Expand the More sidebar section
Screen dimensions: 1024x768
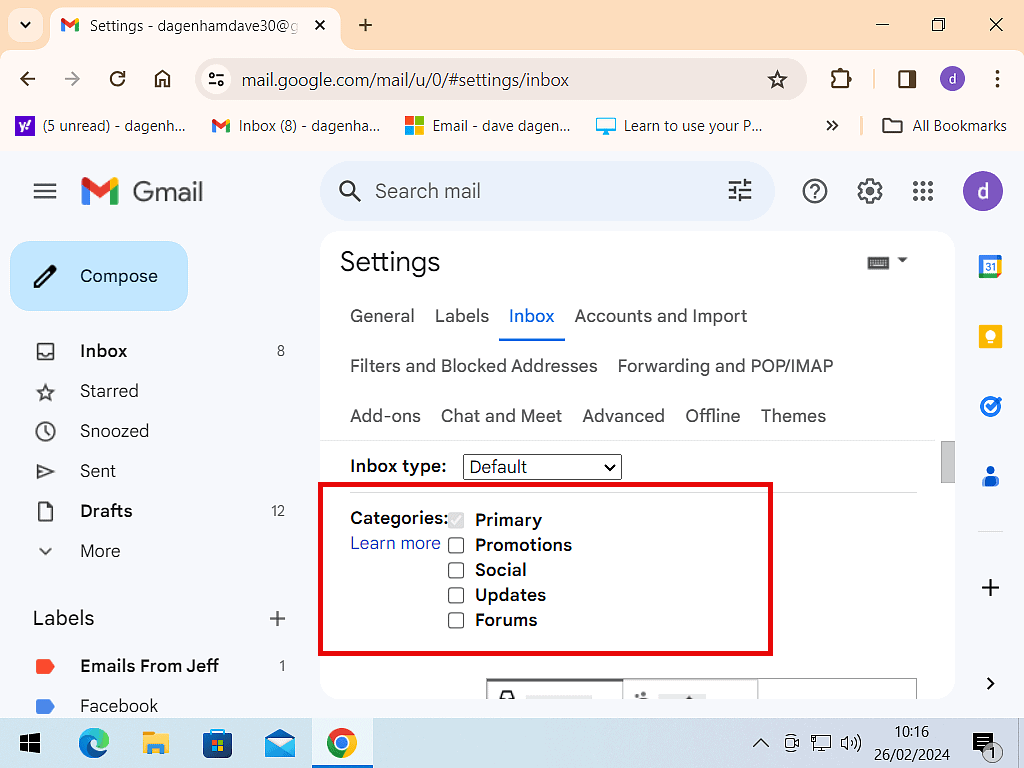click(x=99, y=551)
